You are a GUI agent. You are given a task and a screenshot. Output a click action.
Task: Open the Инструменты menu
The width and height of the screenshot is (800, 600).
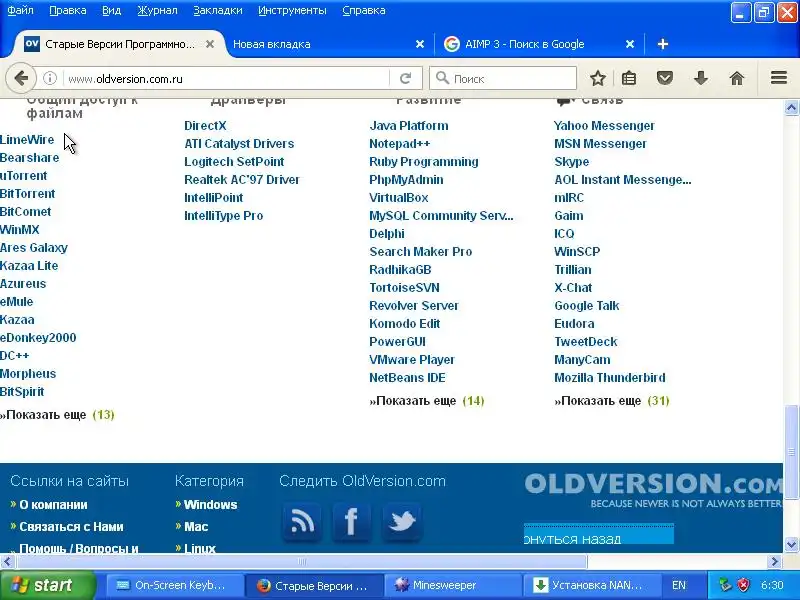pyautogui.click(x=292, y=10)
